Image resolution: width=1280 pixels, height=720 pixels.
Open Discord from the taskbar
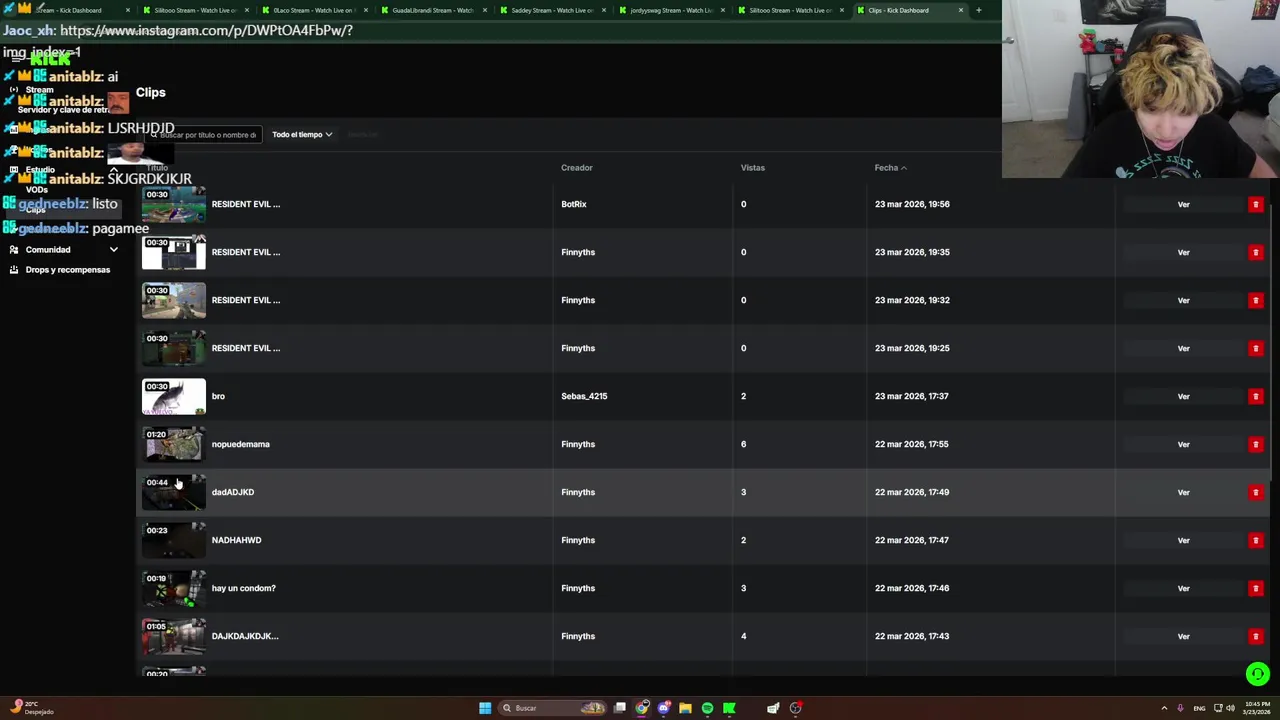(x=664, y=708)
